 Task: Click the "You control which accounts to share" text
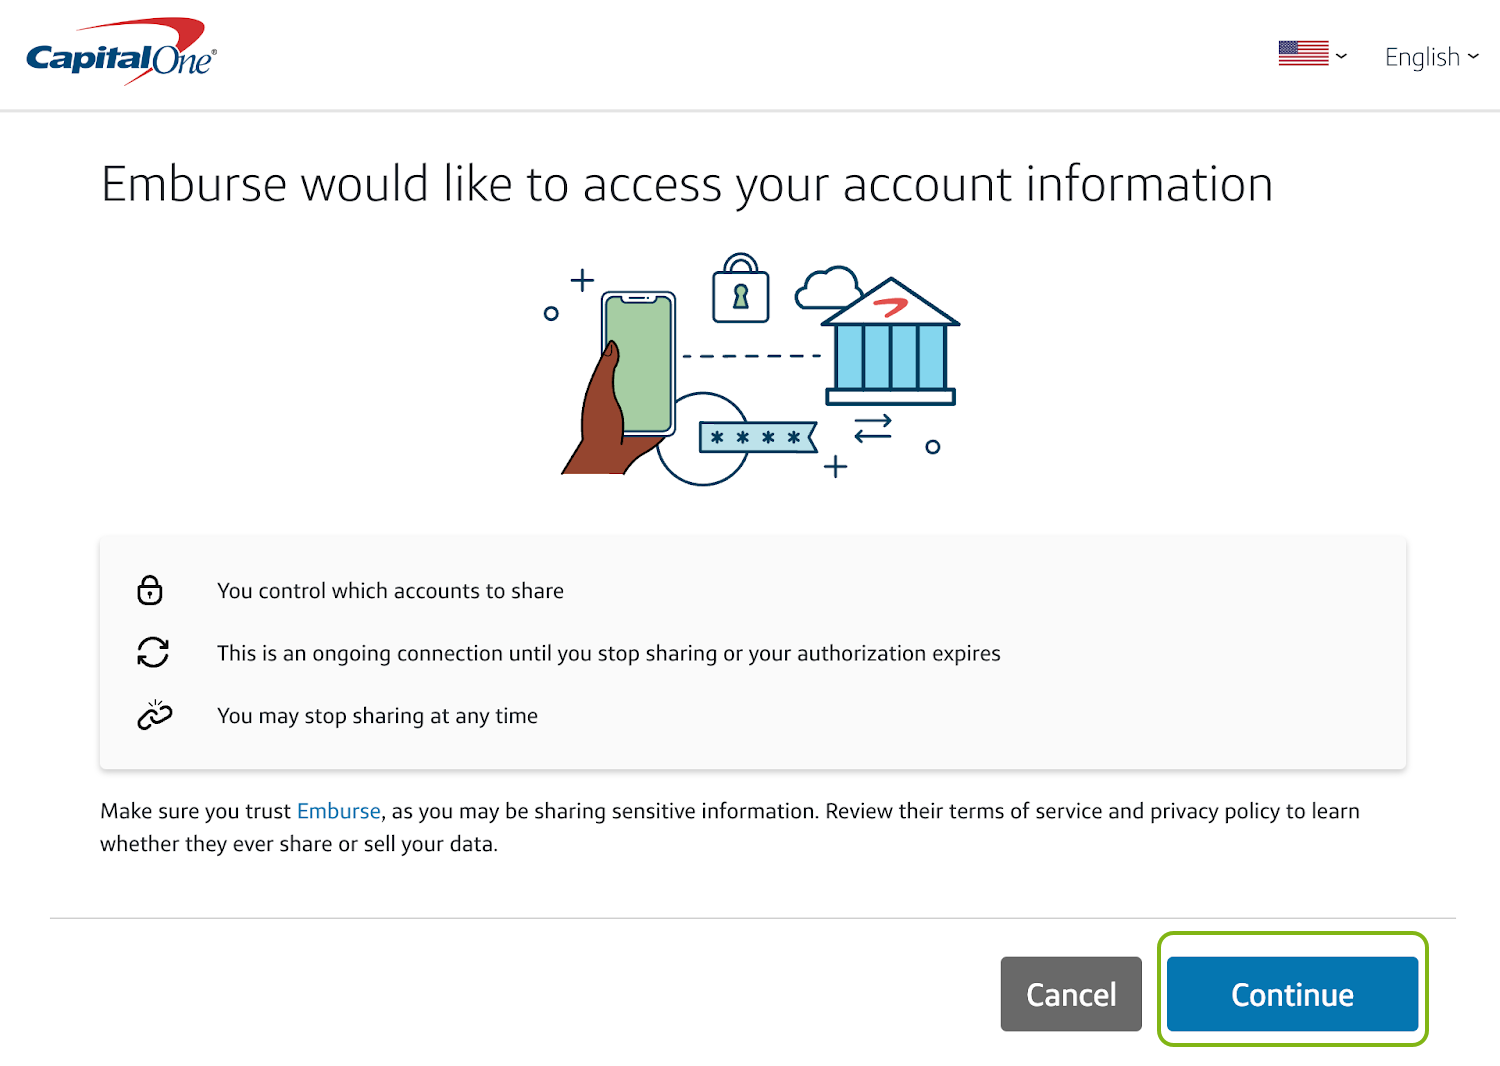click(x=390, y=591)
